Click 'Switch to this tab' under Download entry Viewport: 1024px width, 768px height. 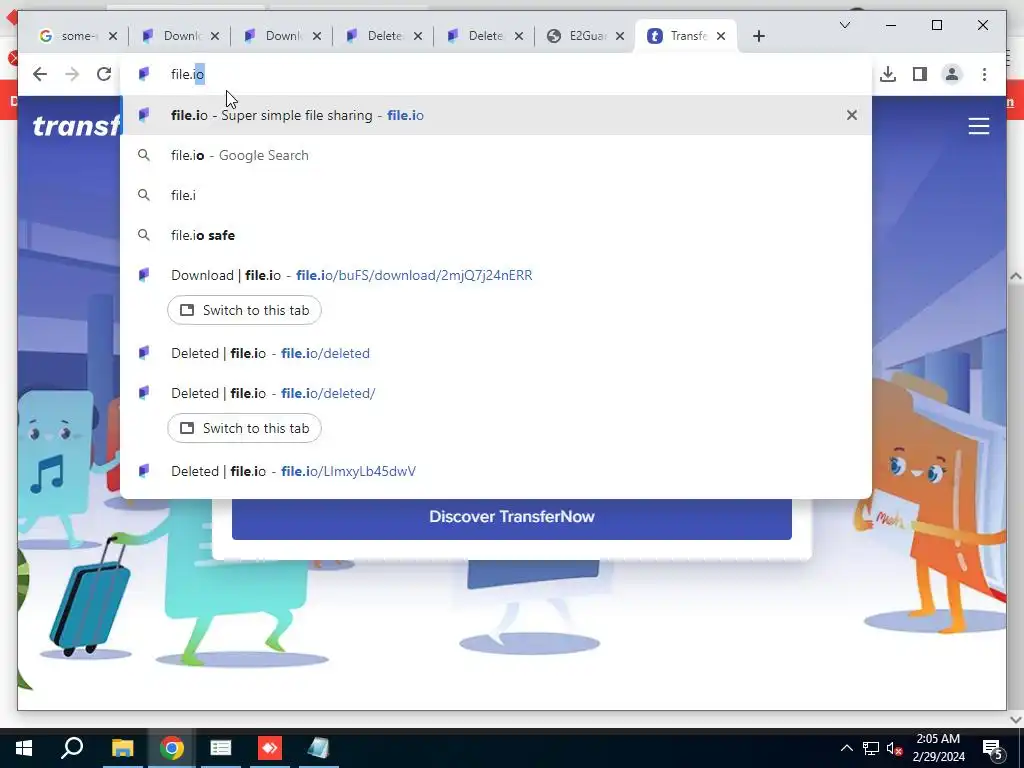click(x=244, y=310)
